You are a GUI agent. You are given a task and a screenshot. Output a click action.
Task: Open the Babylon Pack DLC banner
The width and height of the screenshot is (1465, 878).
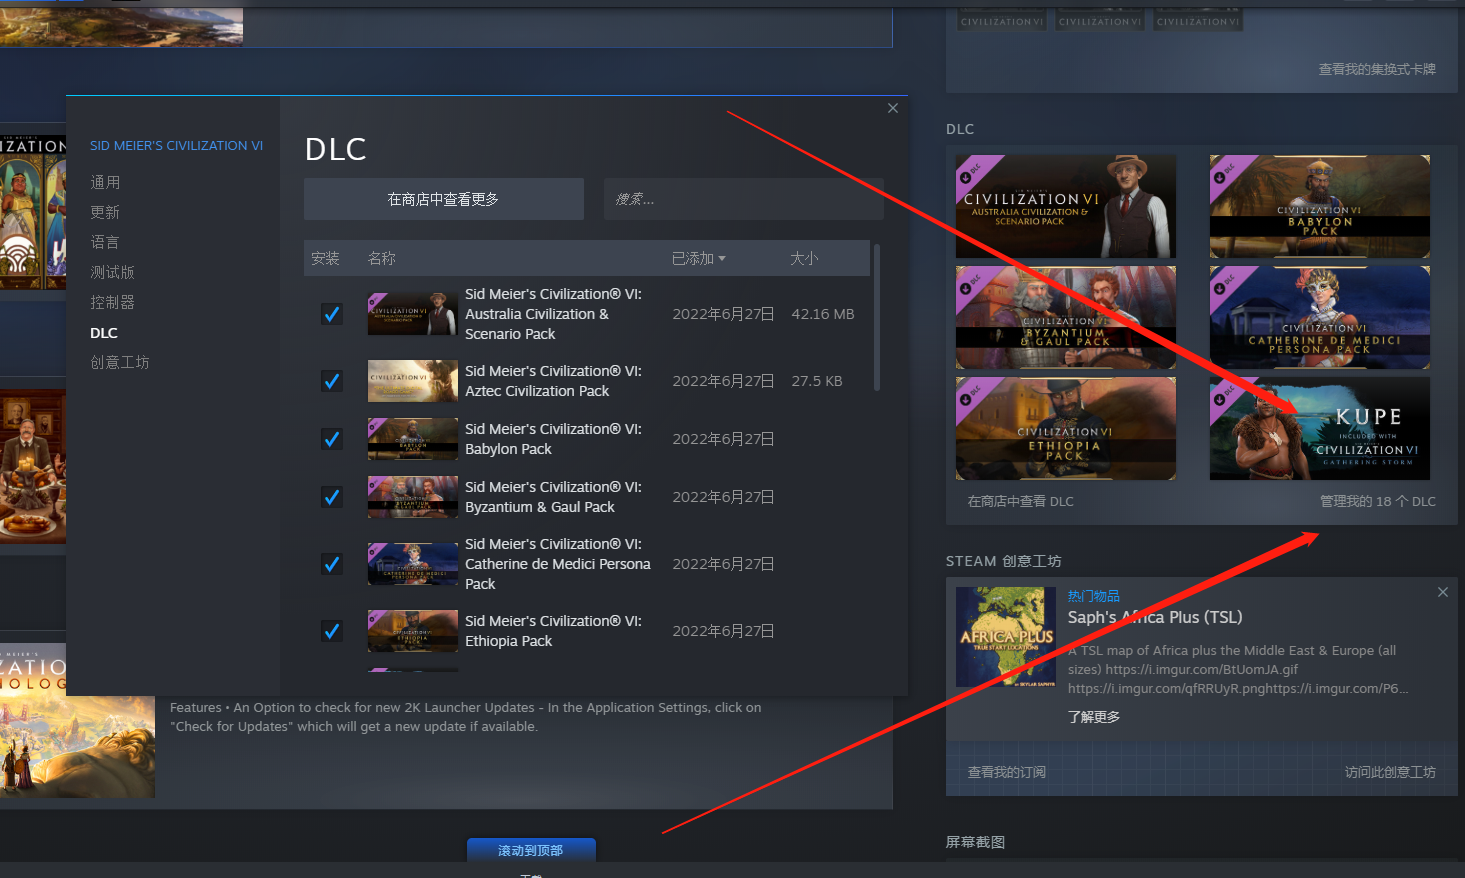pyautogui.click(x=1319, y=207)
